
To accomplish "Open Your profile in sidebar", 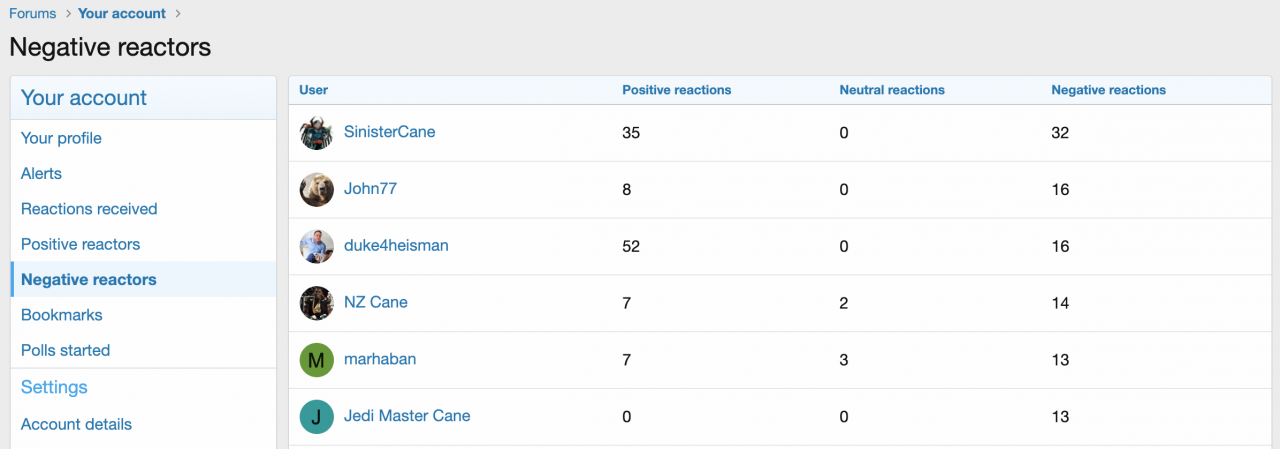I will 61,138.
